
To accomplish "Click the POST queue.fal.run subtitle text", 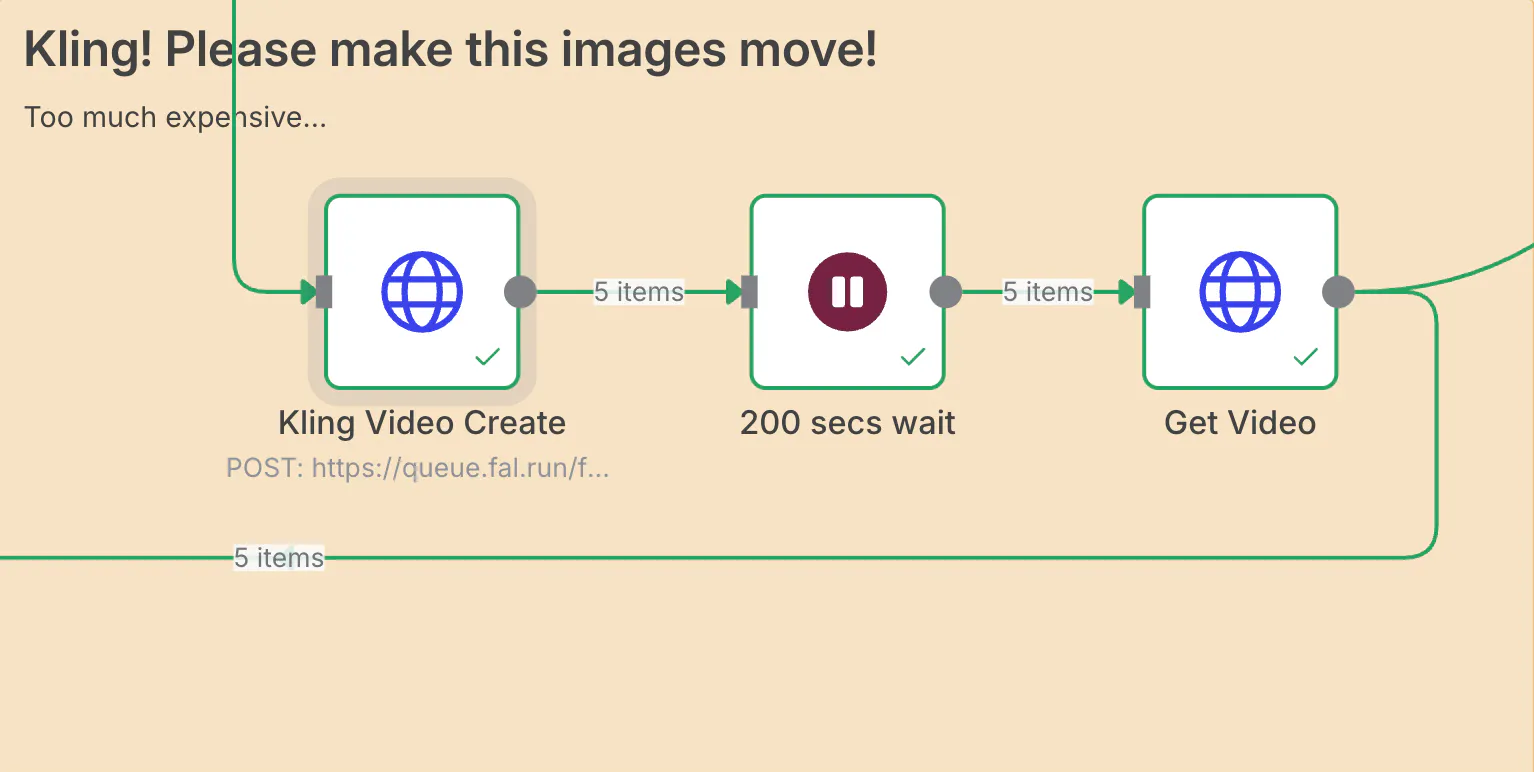I will (418, 468).
